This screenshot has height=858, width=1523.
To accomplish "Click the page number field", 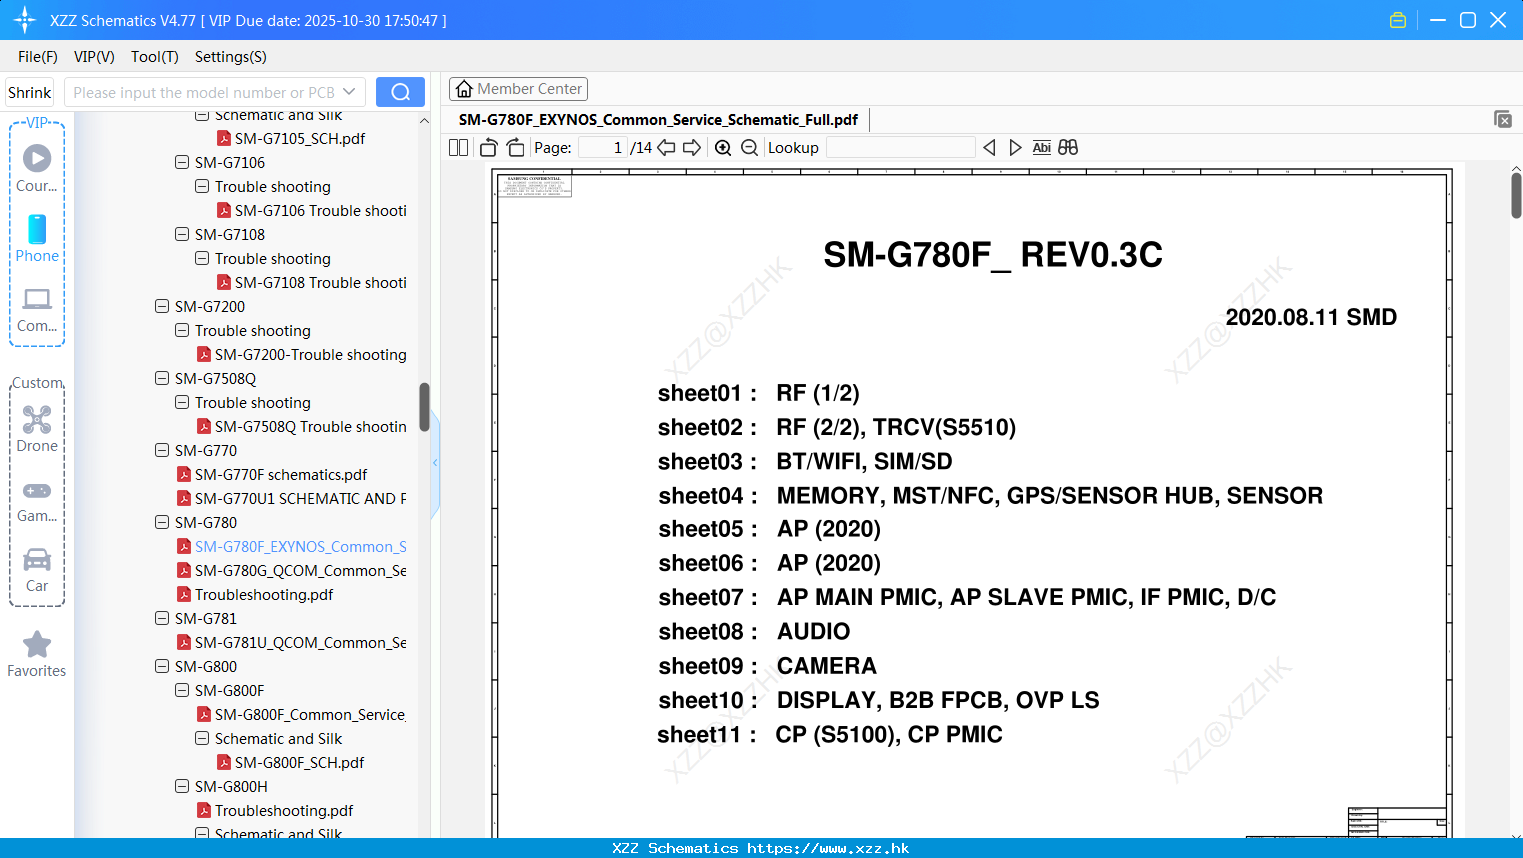I will [602, 148].
